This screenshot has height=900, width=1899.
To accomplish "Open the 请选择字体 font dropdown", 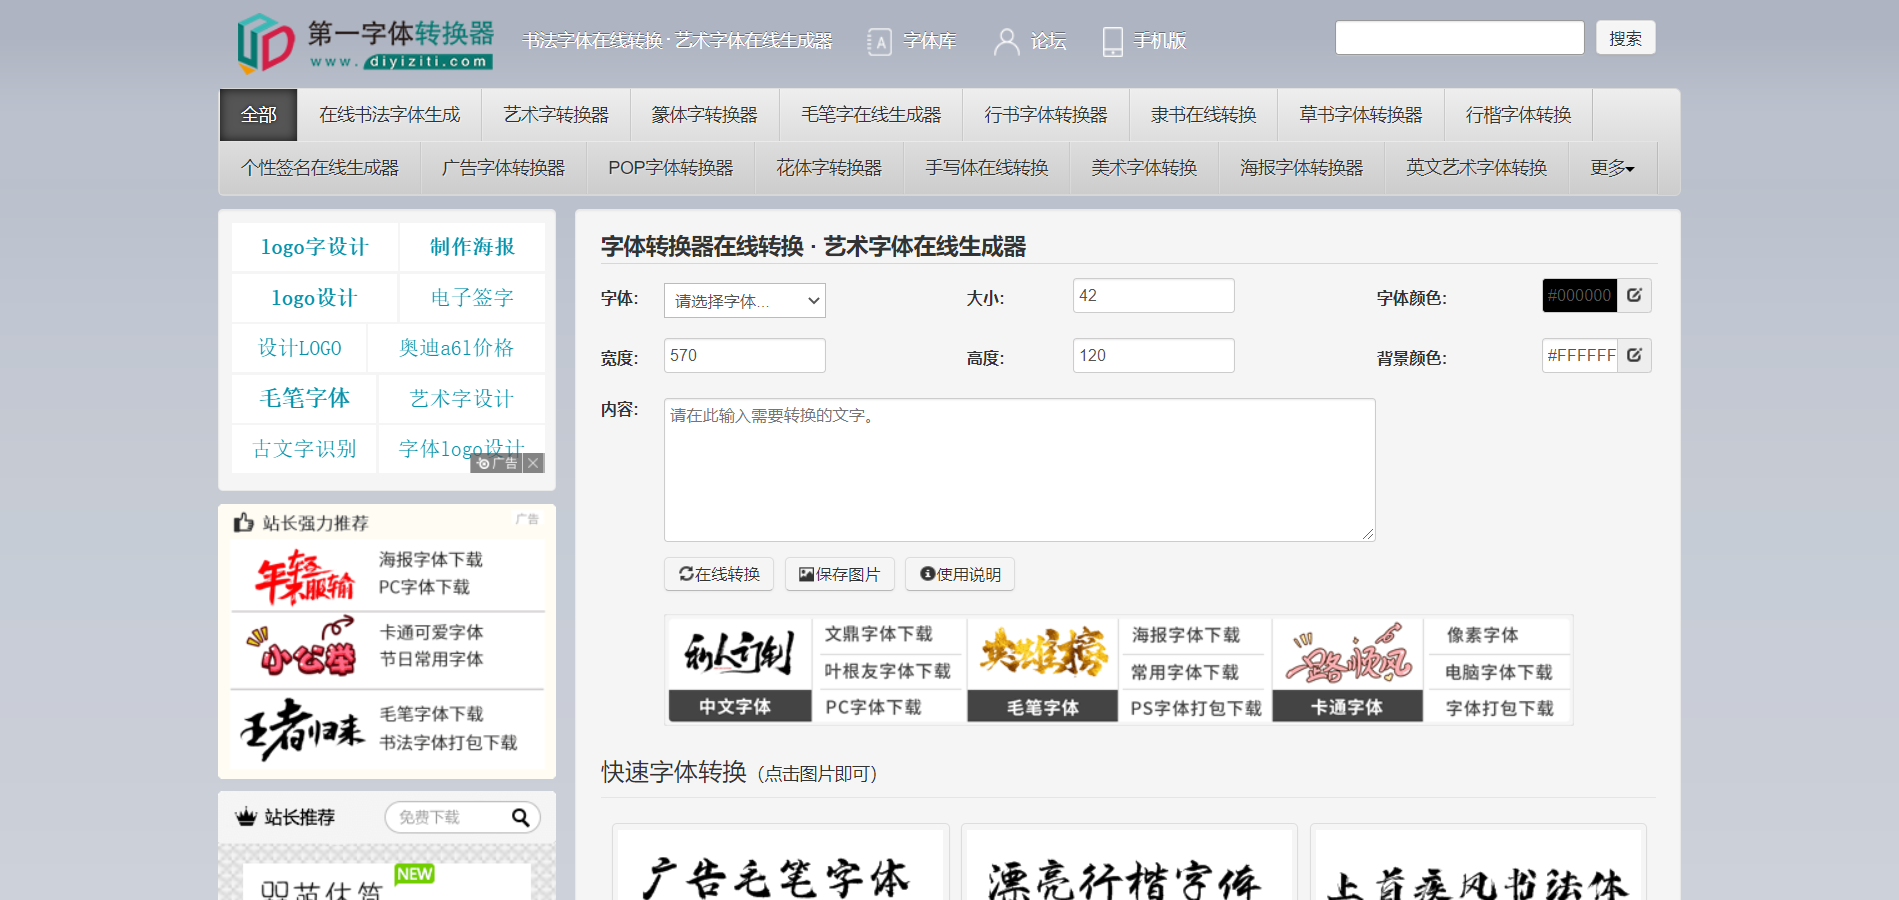I will click(x=744, y=301).
